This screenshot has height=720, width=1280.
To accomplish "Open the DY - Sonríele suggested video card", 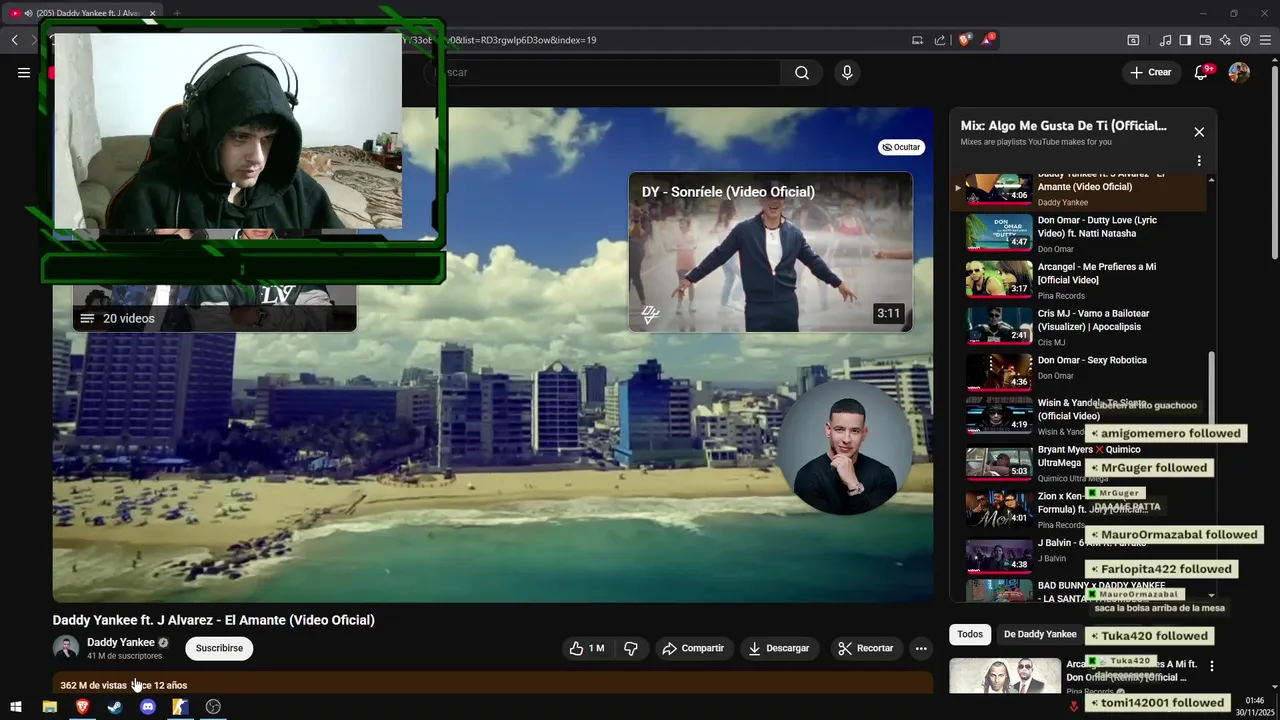I will coord(770,252).
